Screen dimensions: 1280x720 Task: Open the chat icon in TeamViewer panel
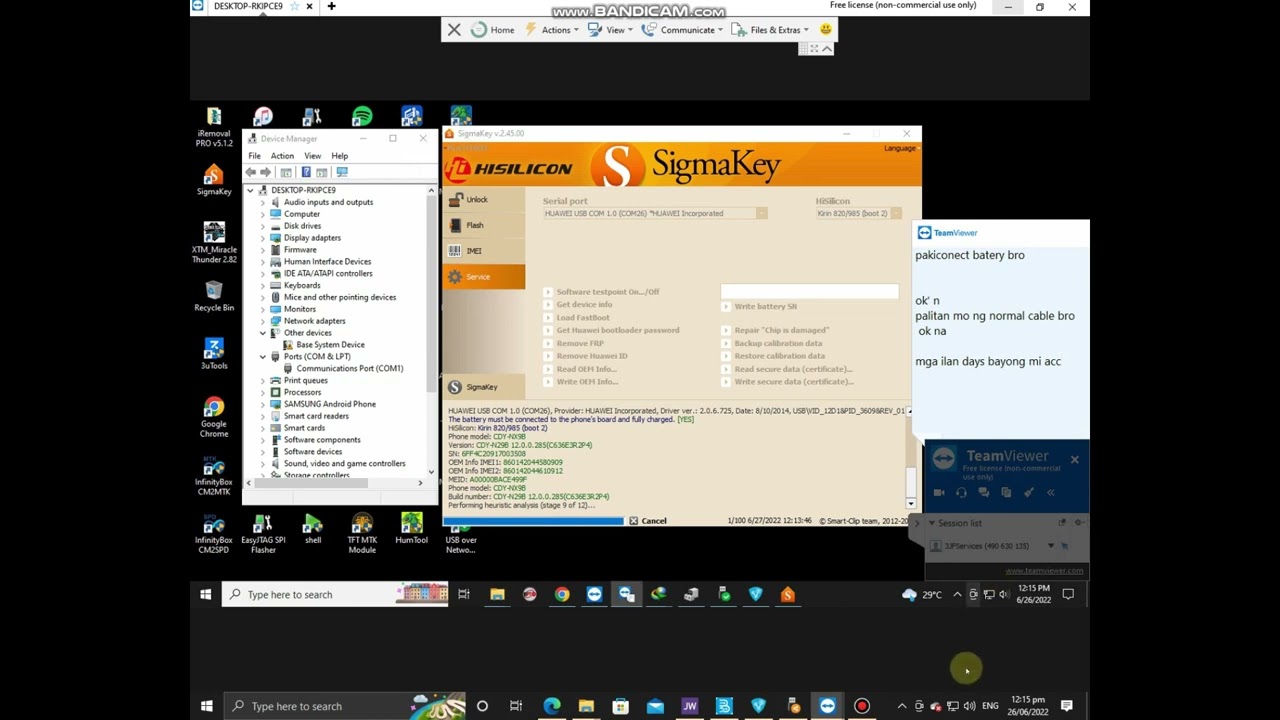[x=984, y=492]
